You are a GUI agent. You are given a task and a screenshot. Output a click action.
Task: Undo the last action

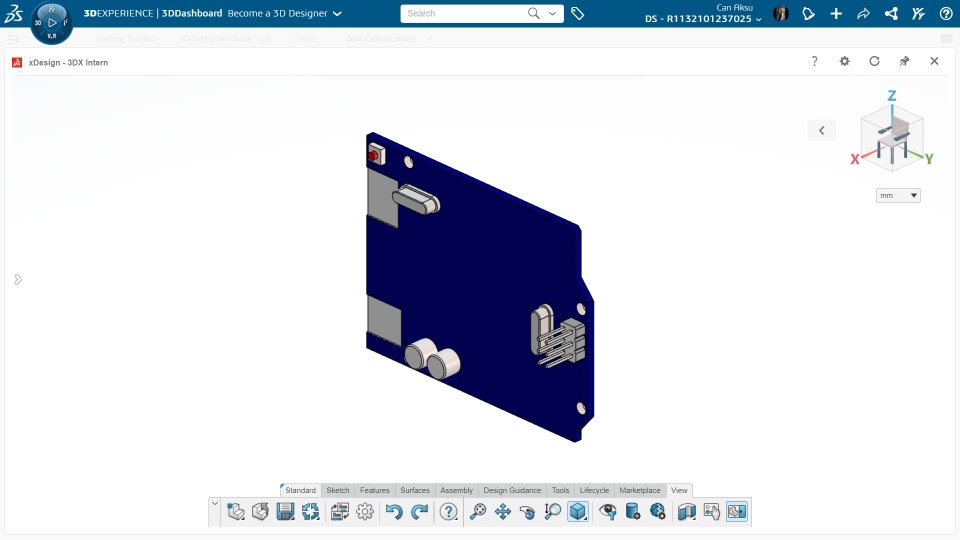click(x=394, y=511)
